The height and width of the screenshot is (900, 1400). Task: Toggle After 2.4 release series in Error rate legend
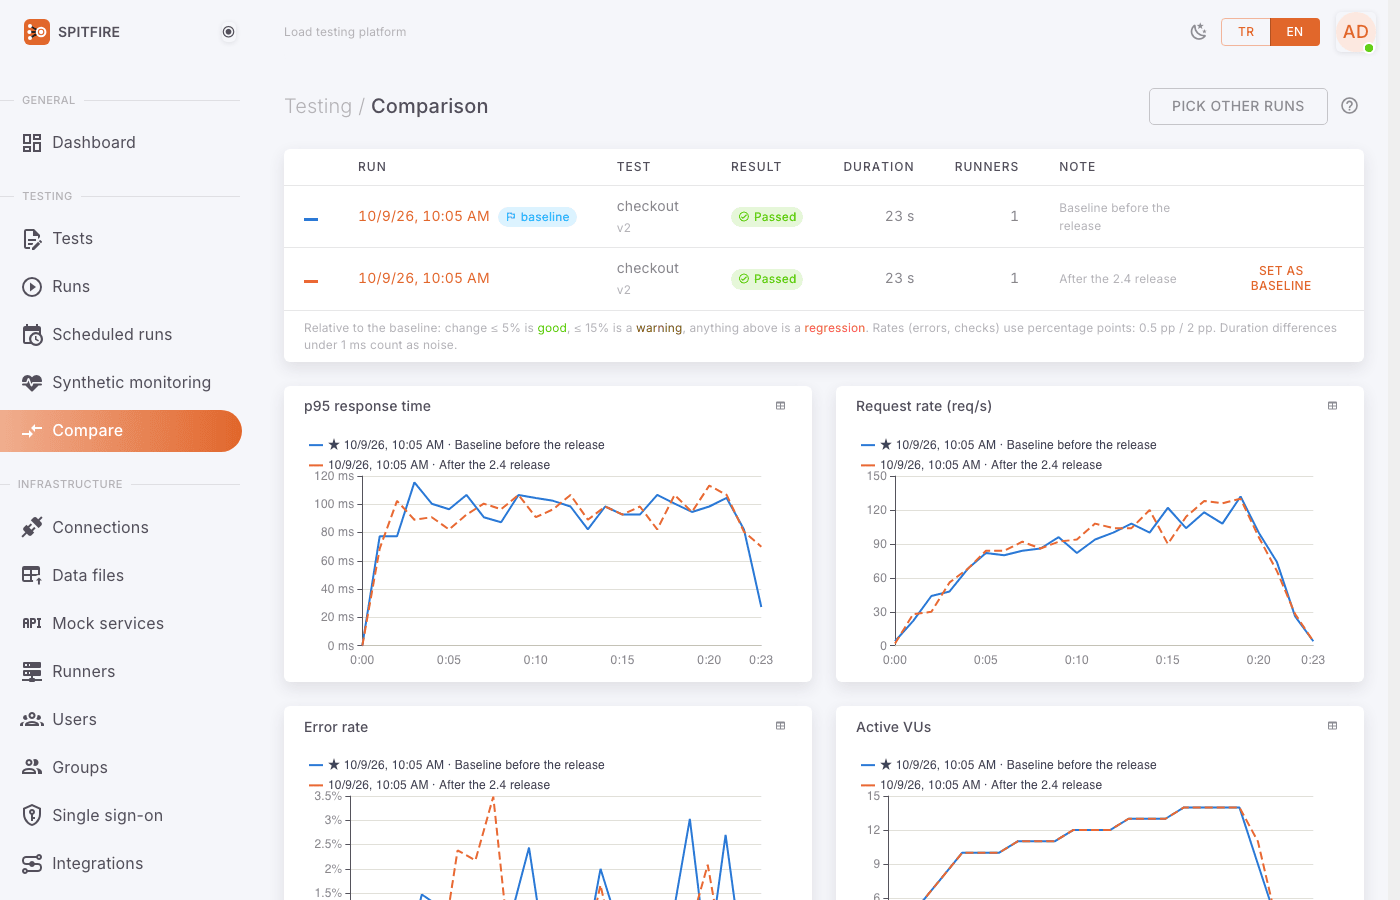430,785
